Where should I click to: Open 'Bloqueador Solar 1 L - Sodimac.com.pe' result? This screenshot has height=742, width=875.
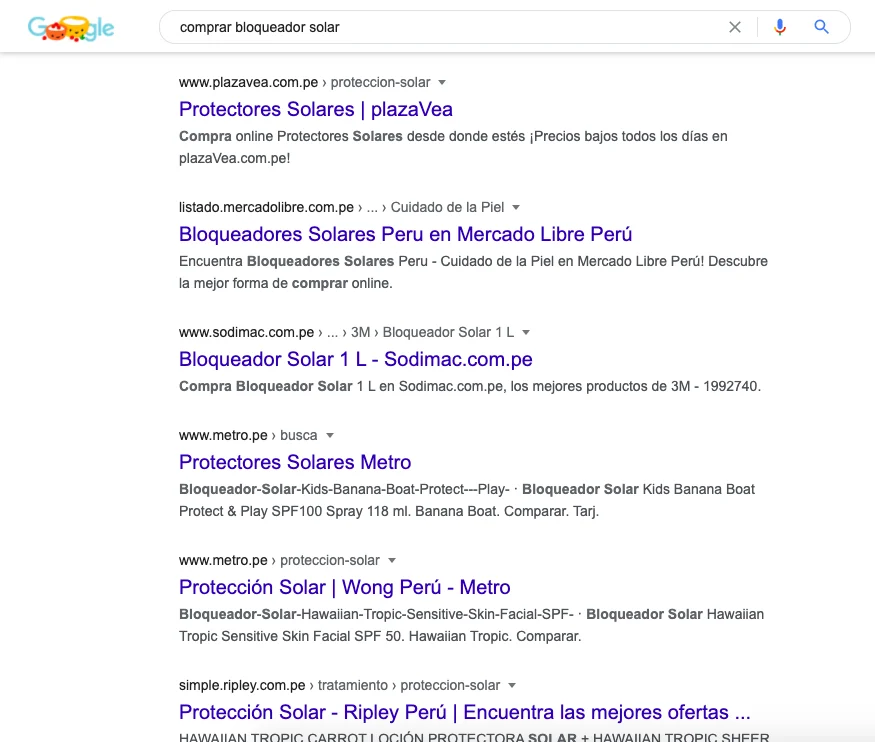pyautogui.click(x=355, y=359)
